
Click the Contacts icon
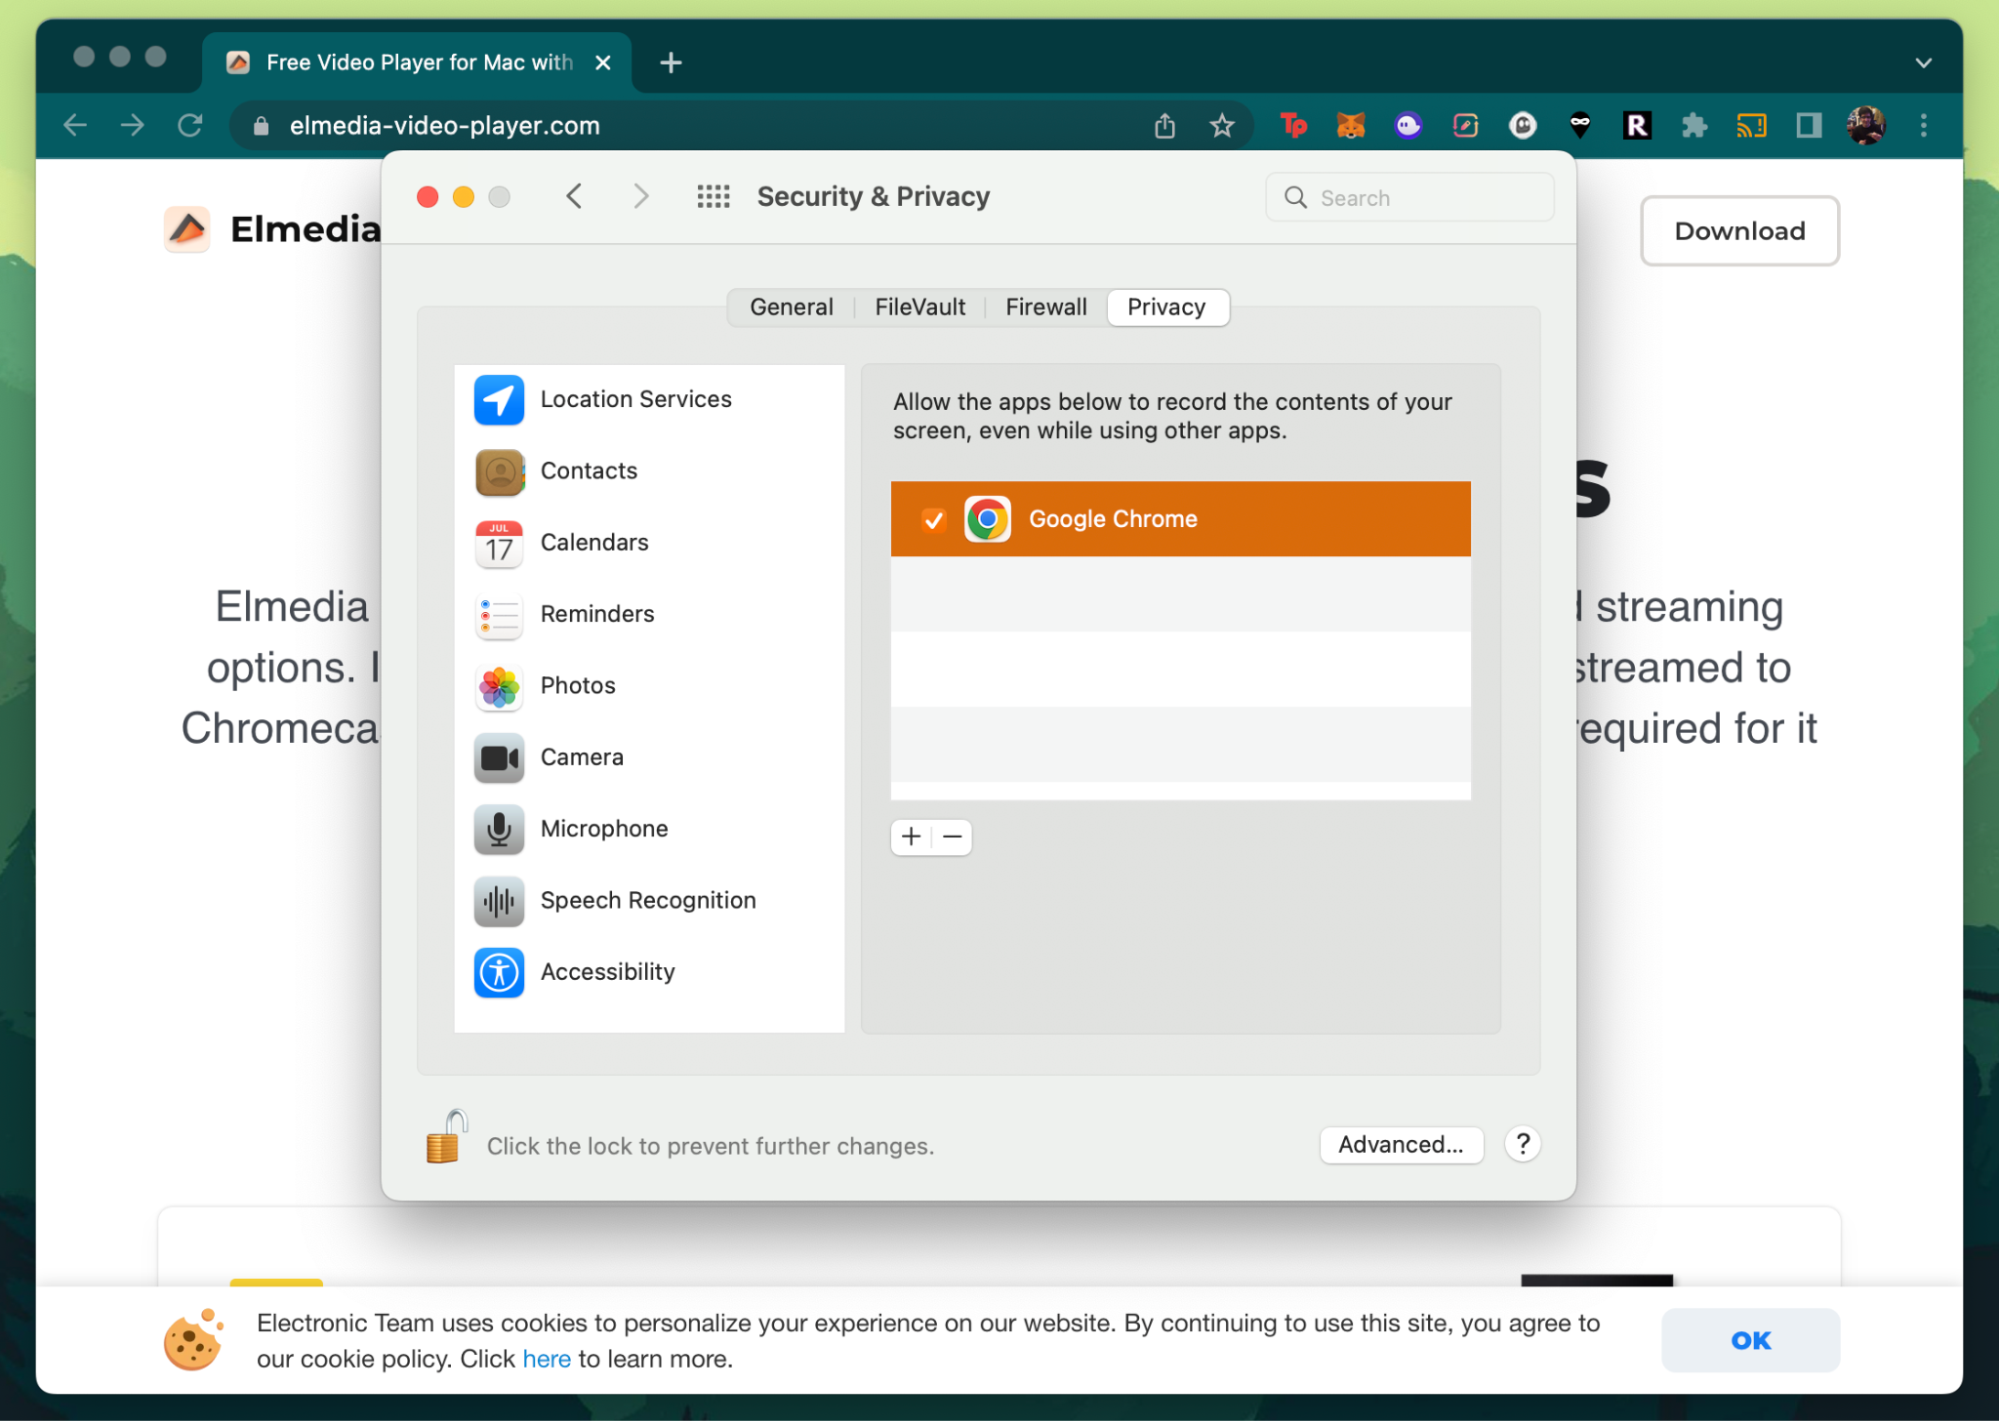tap(500, 469)
